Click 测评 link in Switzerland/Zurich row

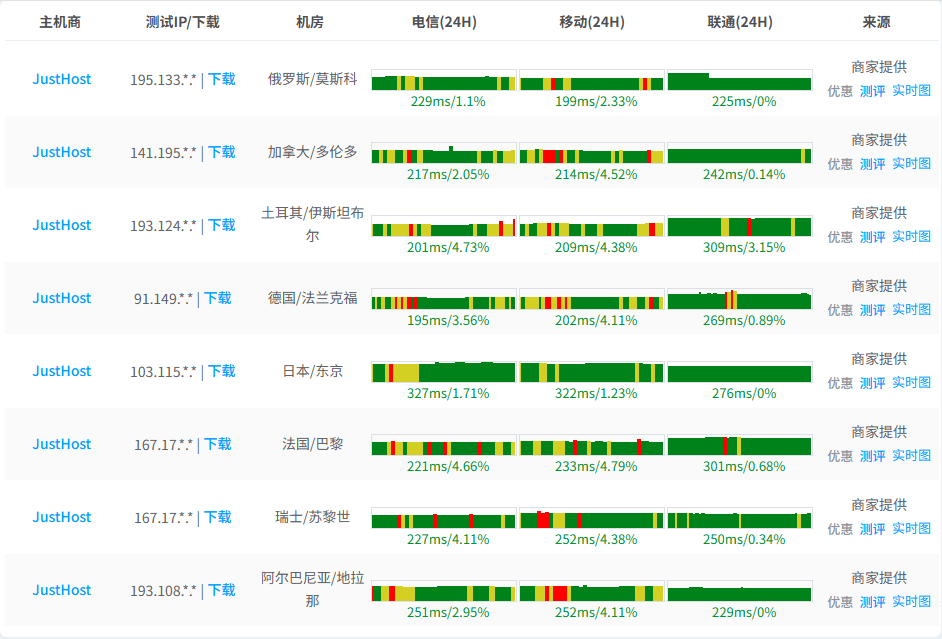pyautogui.click(x=872, y=529)
